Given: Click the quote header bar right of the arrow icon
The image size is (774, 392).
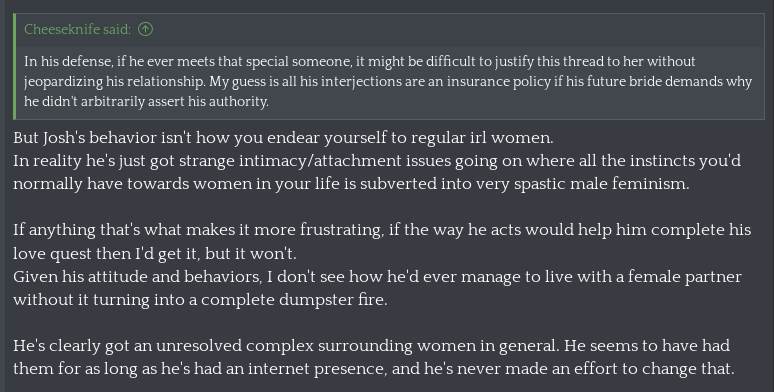Looking at the screenshot, I should point(459,30).
